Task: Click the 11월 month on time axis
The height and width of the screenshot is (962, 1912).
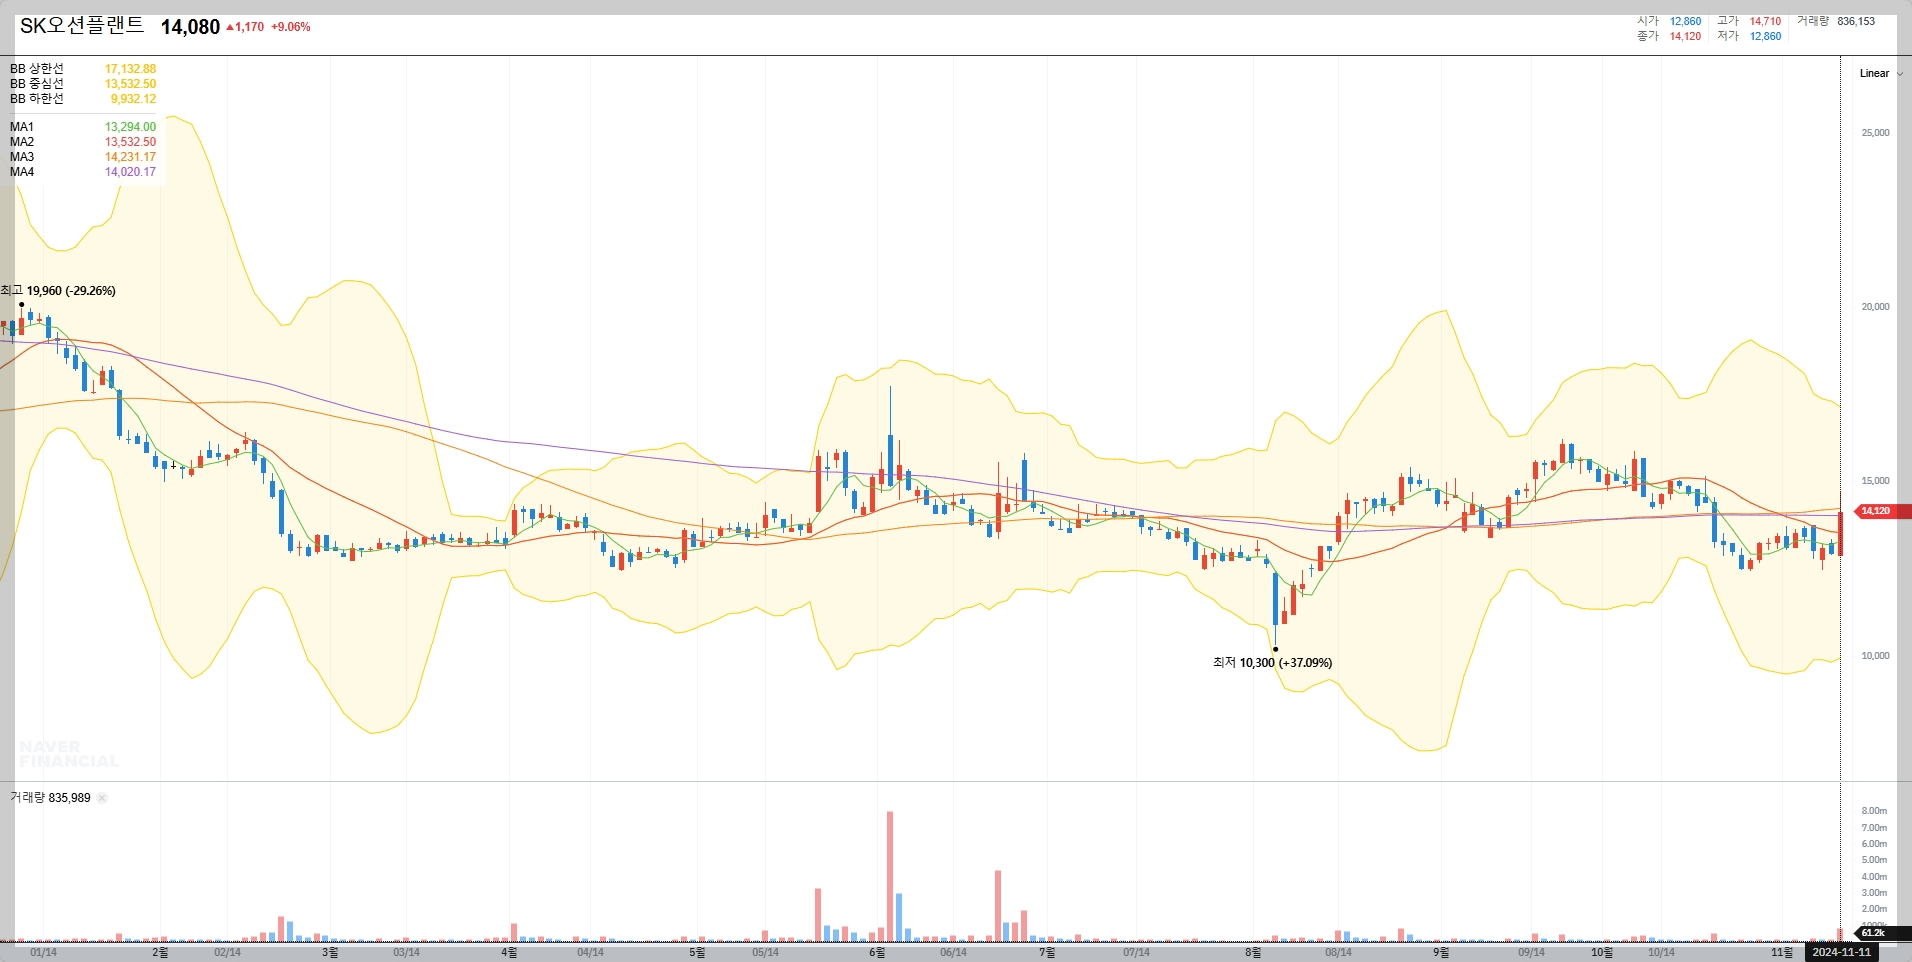Action: 1782,953
